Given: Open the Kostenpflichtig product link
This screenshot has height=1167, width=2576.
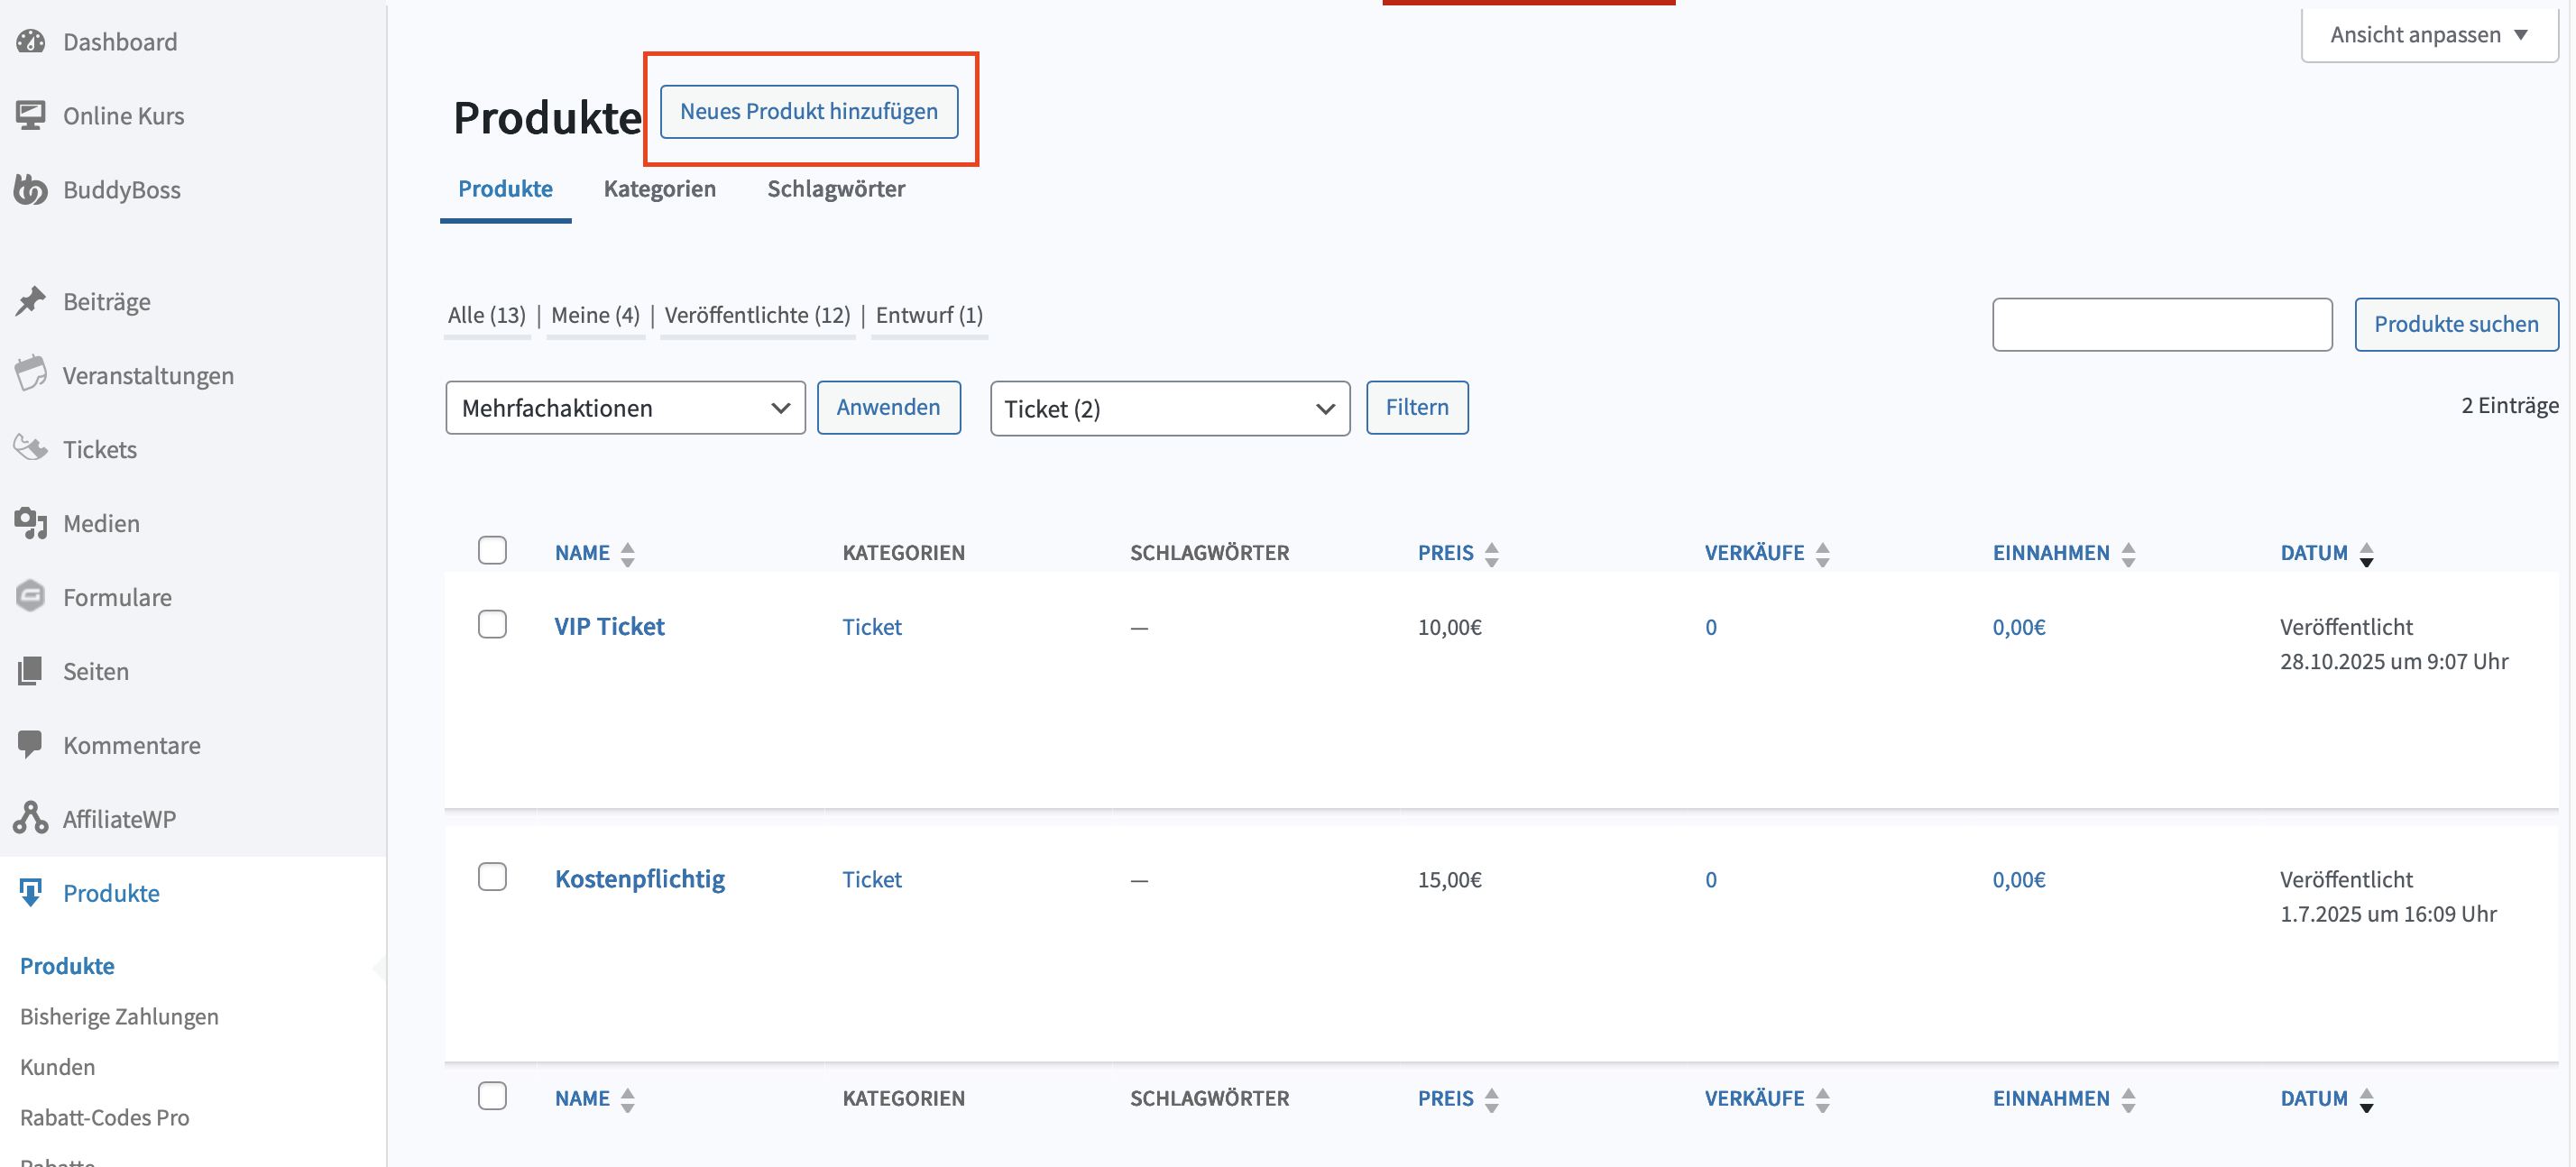Looking at the screenshot, I should coord(640,879).
